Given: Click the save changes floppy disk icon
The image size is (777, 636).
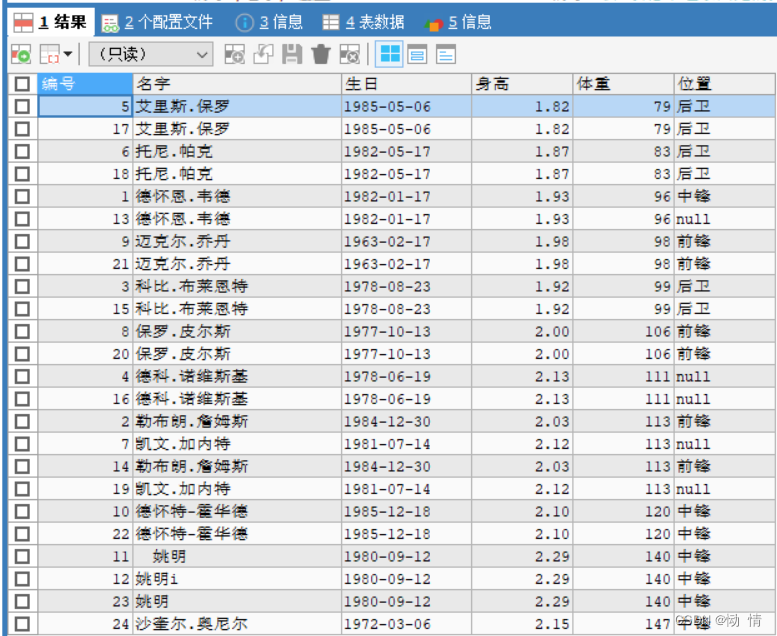Looking at the screenshot, I should point(291,54).
